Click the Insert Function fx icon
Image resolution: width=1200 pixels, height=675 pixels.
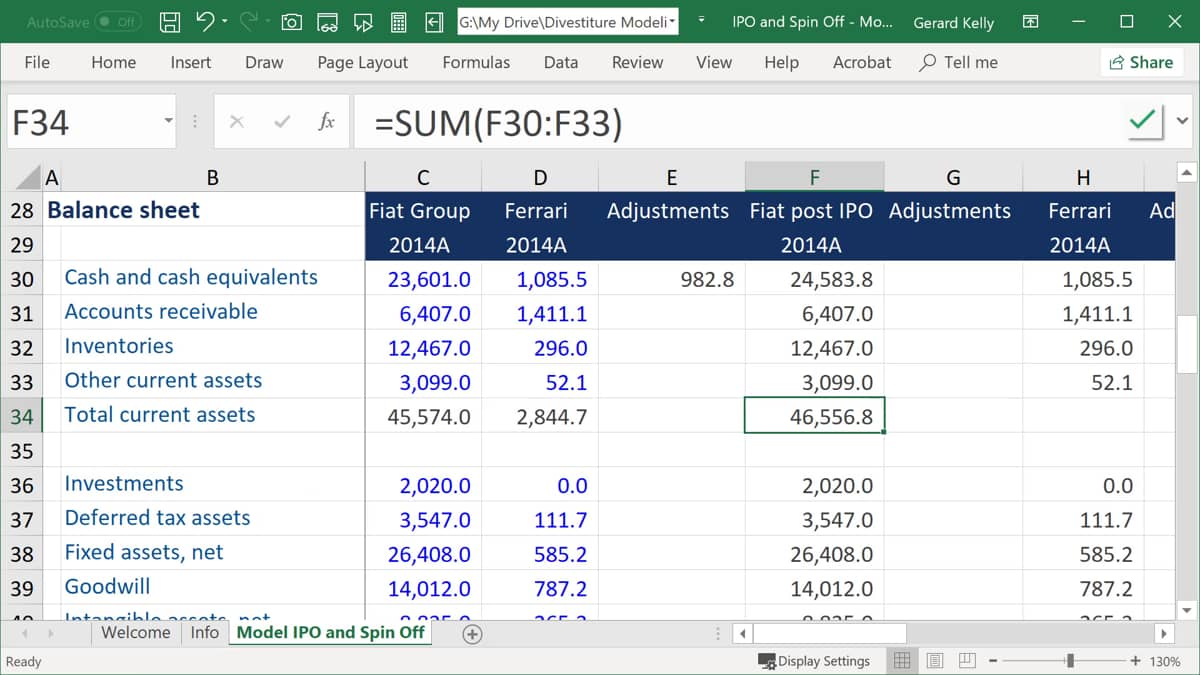326,122
